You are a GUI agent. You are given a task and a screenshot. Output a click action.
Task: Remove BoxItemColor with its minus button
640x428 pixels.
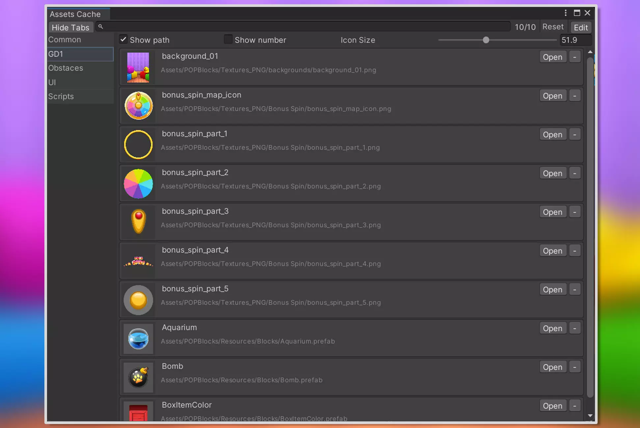tap(575, 406)
